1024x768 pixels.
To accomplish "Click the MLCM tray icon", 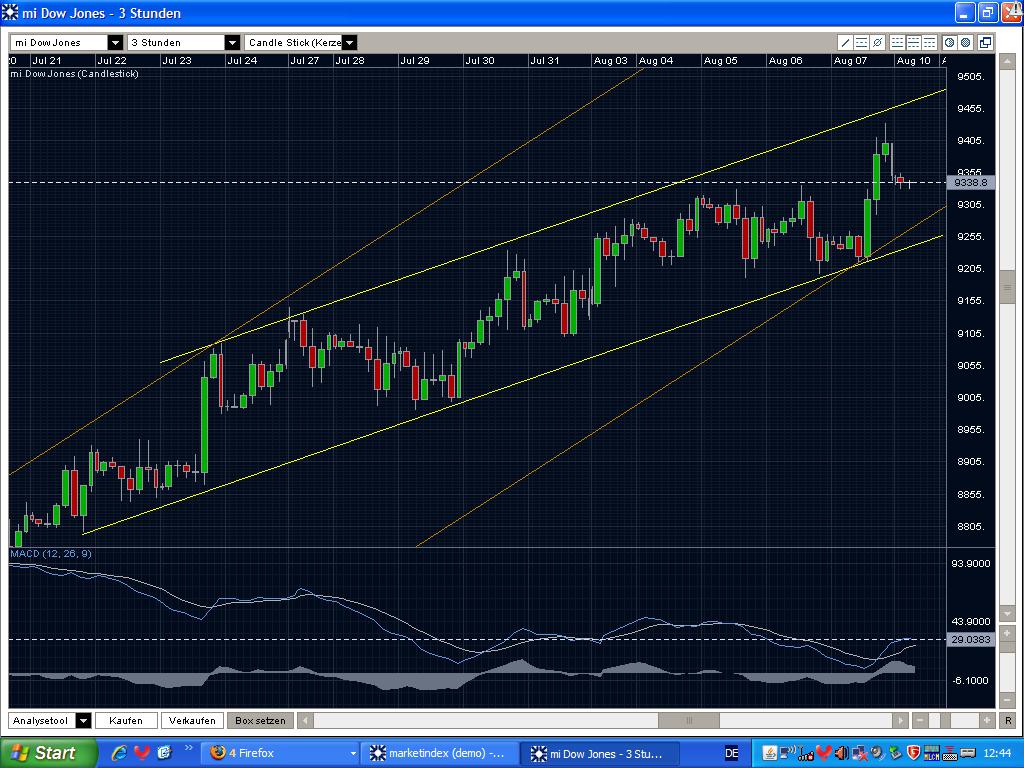I will (x=932, y=753).
